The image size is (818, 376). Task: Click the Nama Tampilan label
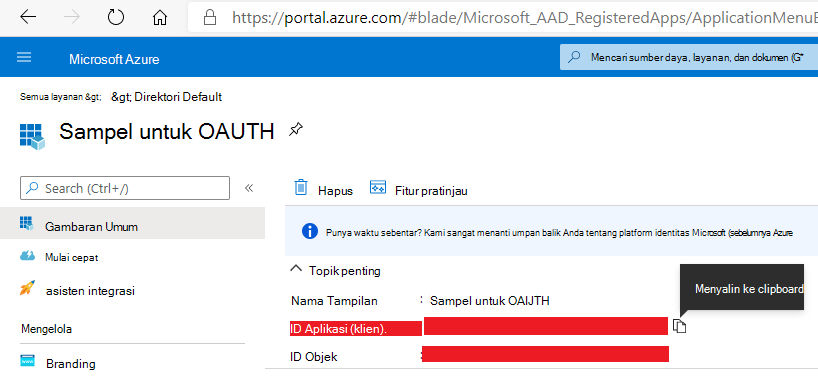334,301
